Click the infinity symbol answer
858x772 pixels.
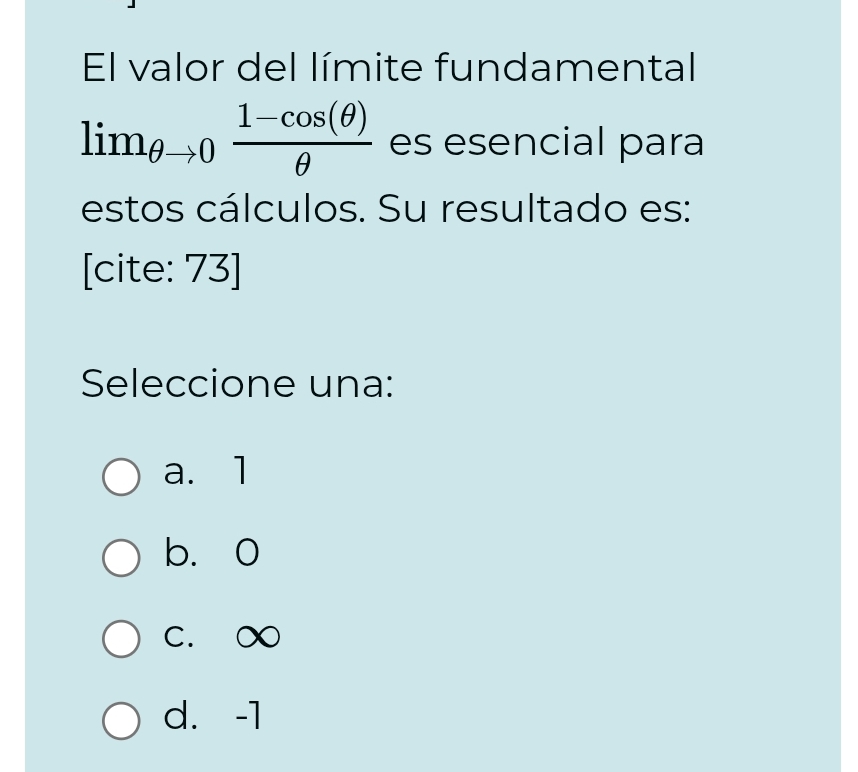tap(257, 636)
